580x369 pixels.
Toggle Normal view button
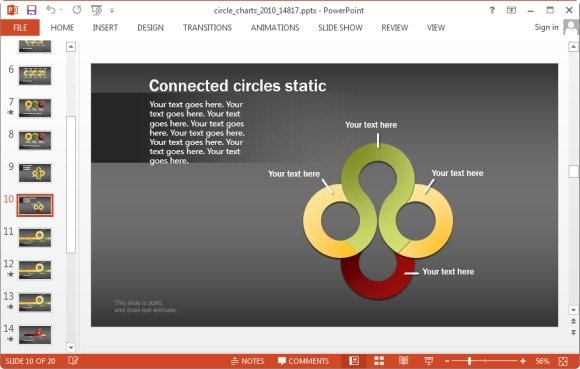click(354, 360)
